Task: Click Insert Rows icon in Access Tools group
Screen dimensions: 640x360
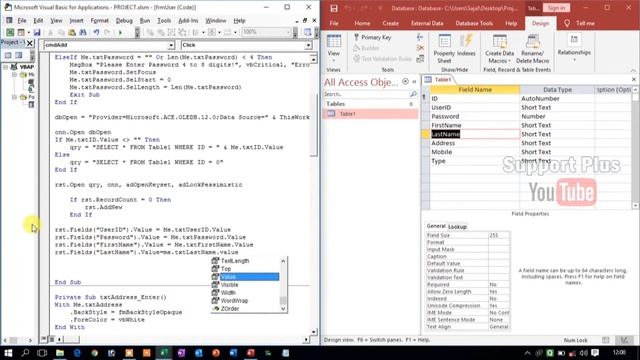Action: [420, 37]
